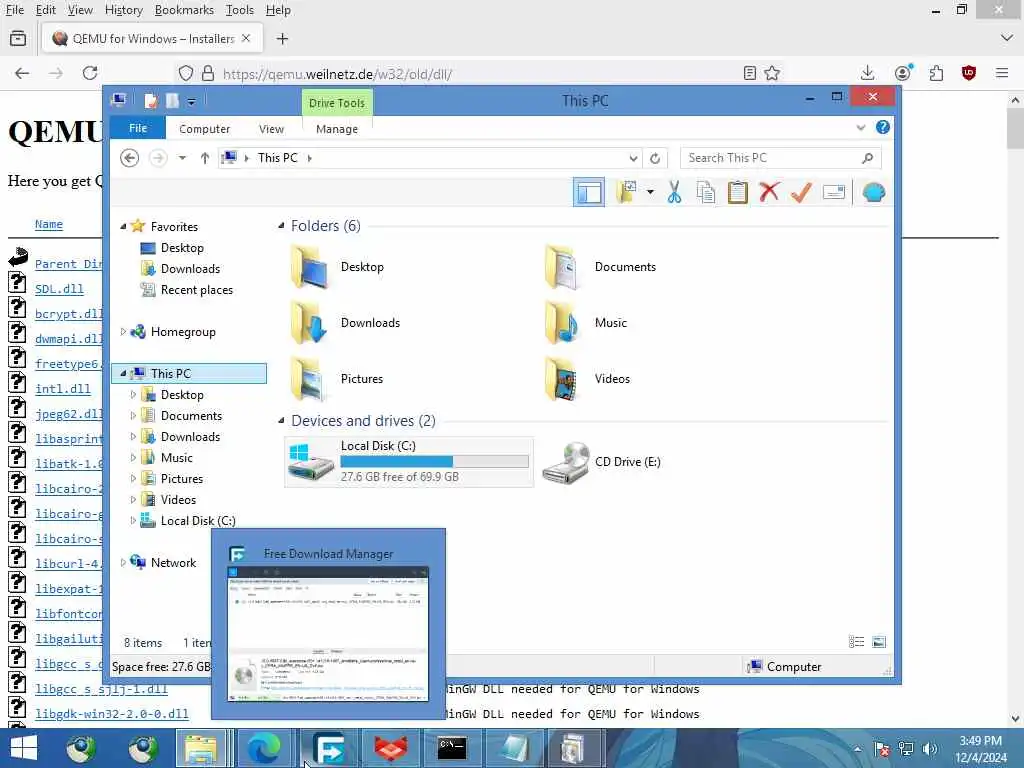Open Firefox Bookmarks menu
This screenshot has height=768, width=1024.
pos(184,10)
